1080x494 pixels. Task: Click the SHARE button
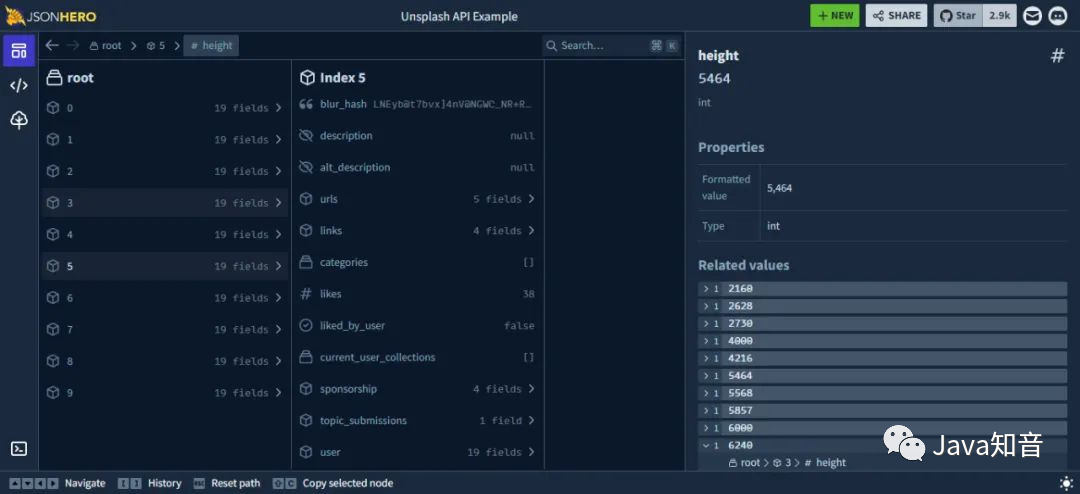click(x=896, y=16)
